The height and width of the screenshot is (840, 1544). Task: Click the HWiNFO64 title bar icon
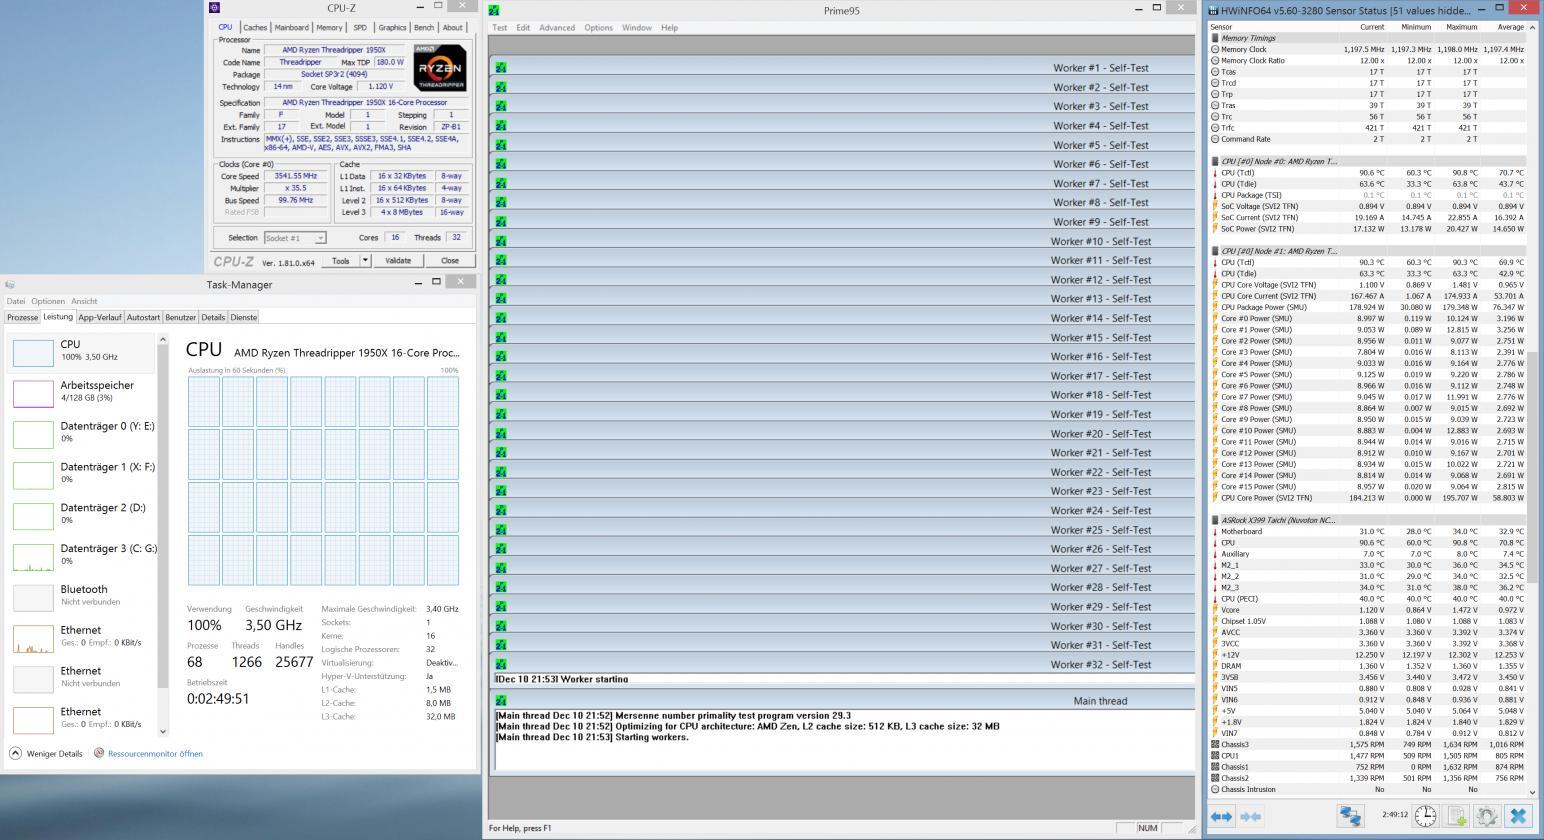(x=1214, y=10)
